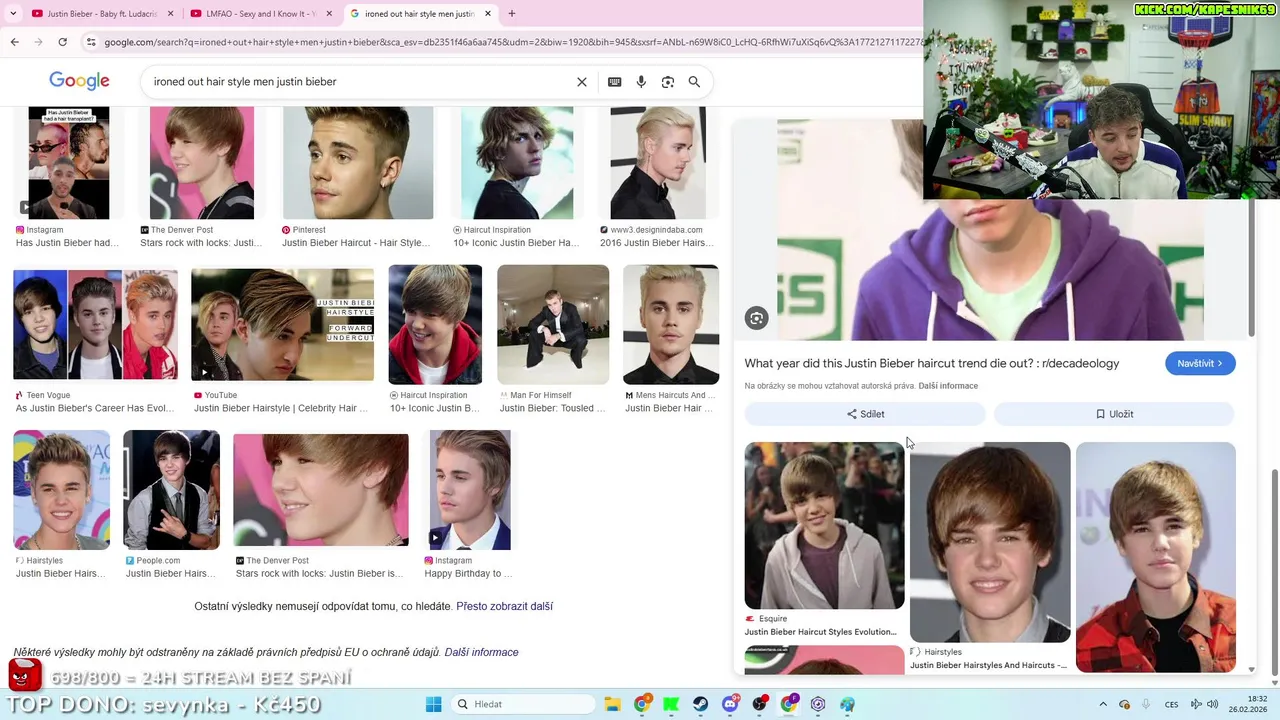Open the r/decadeology result title

point(932,363)
